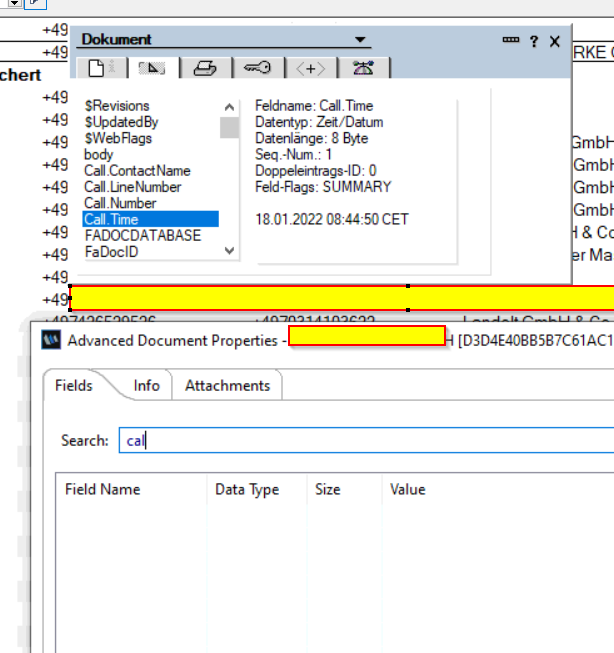Click the Search input field
Viewport: 614px width, 653px height.
(365, 441)
